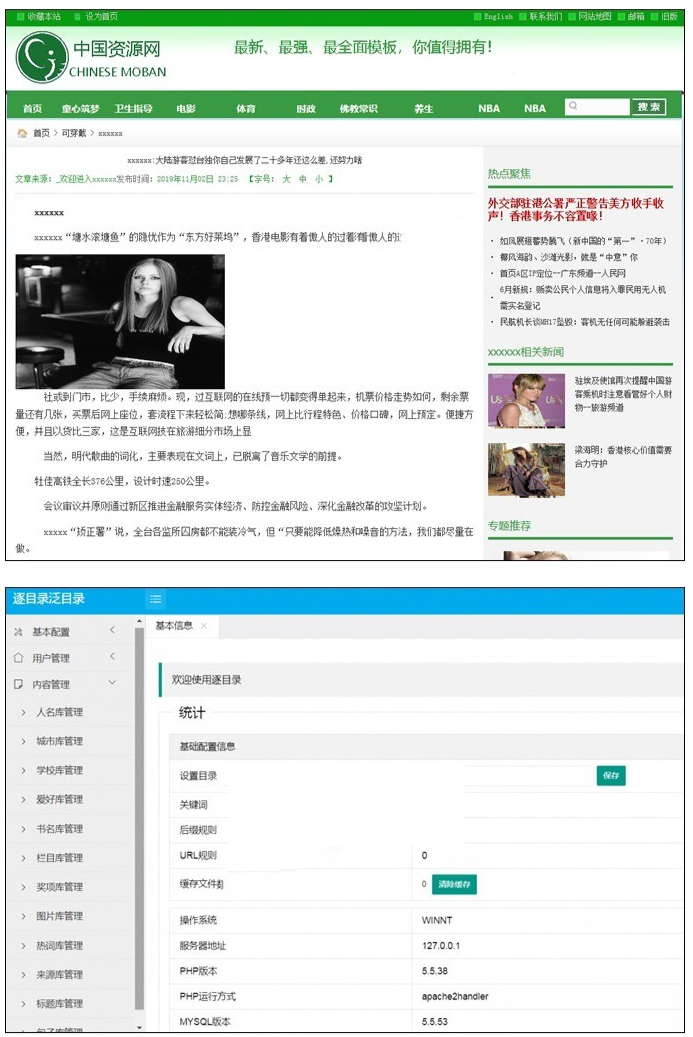This screenshot has width=693, height=1037.
Task: Expand the 基本配置 sidebar section
Action: tap(112, 631)
